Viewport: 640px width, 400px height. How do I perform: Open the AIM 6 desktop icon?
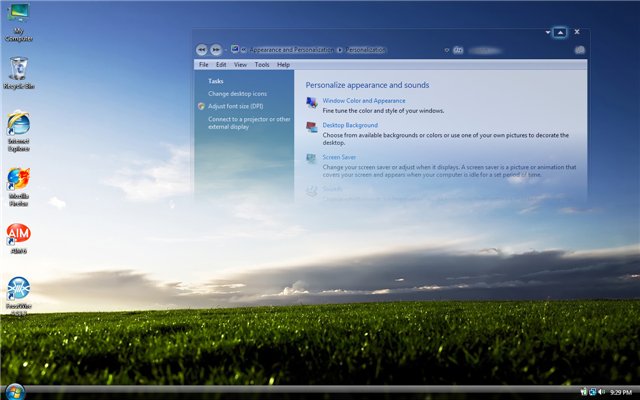pyautogui.click(x=18, y=235)
